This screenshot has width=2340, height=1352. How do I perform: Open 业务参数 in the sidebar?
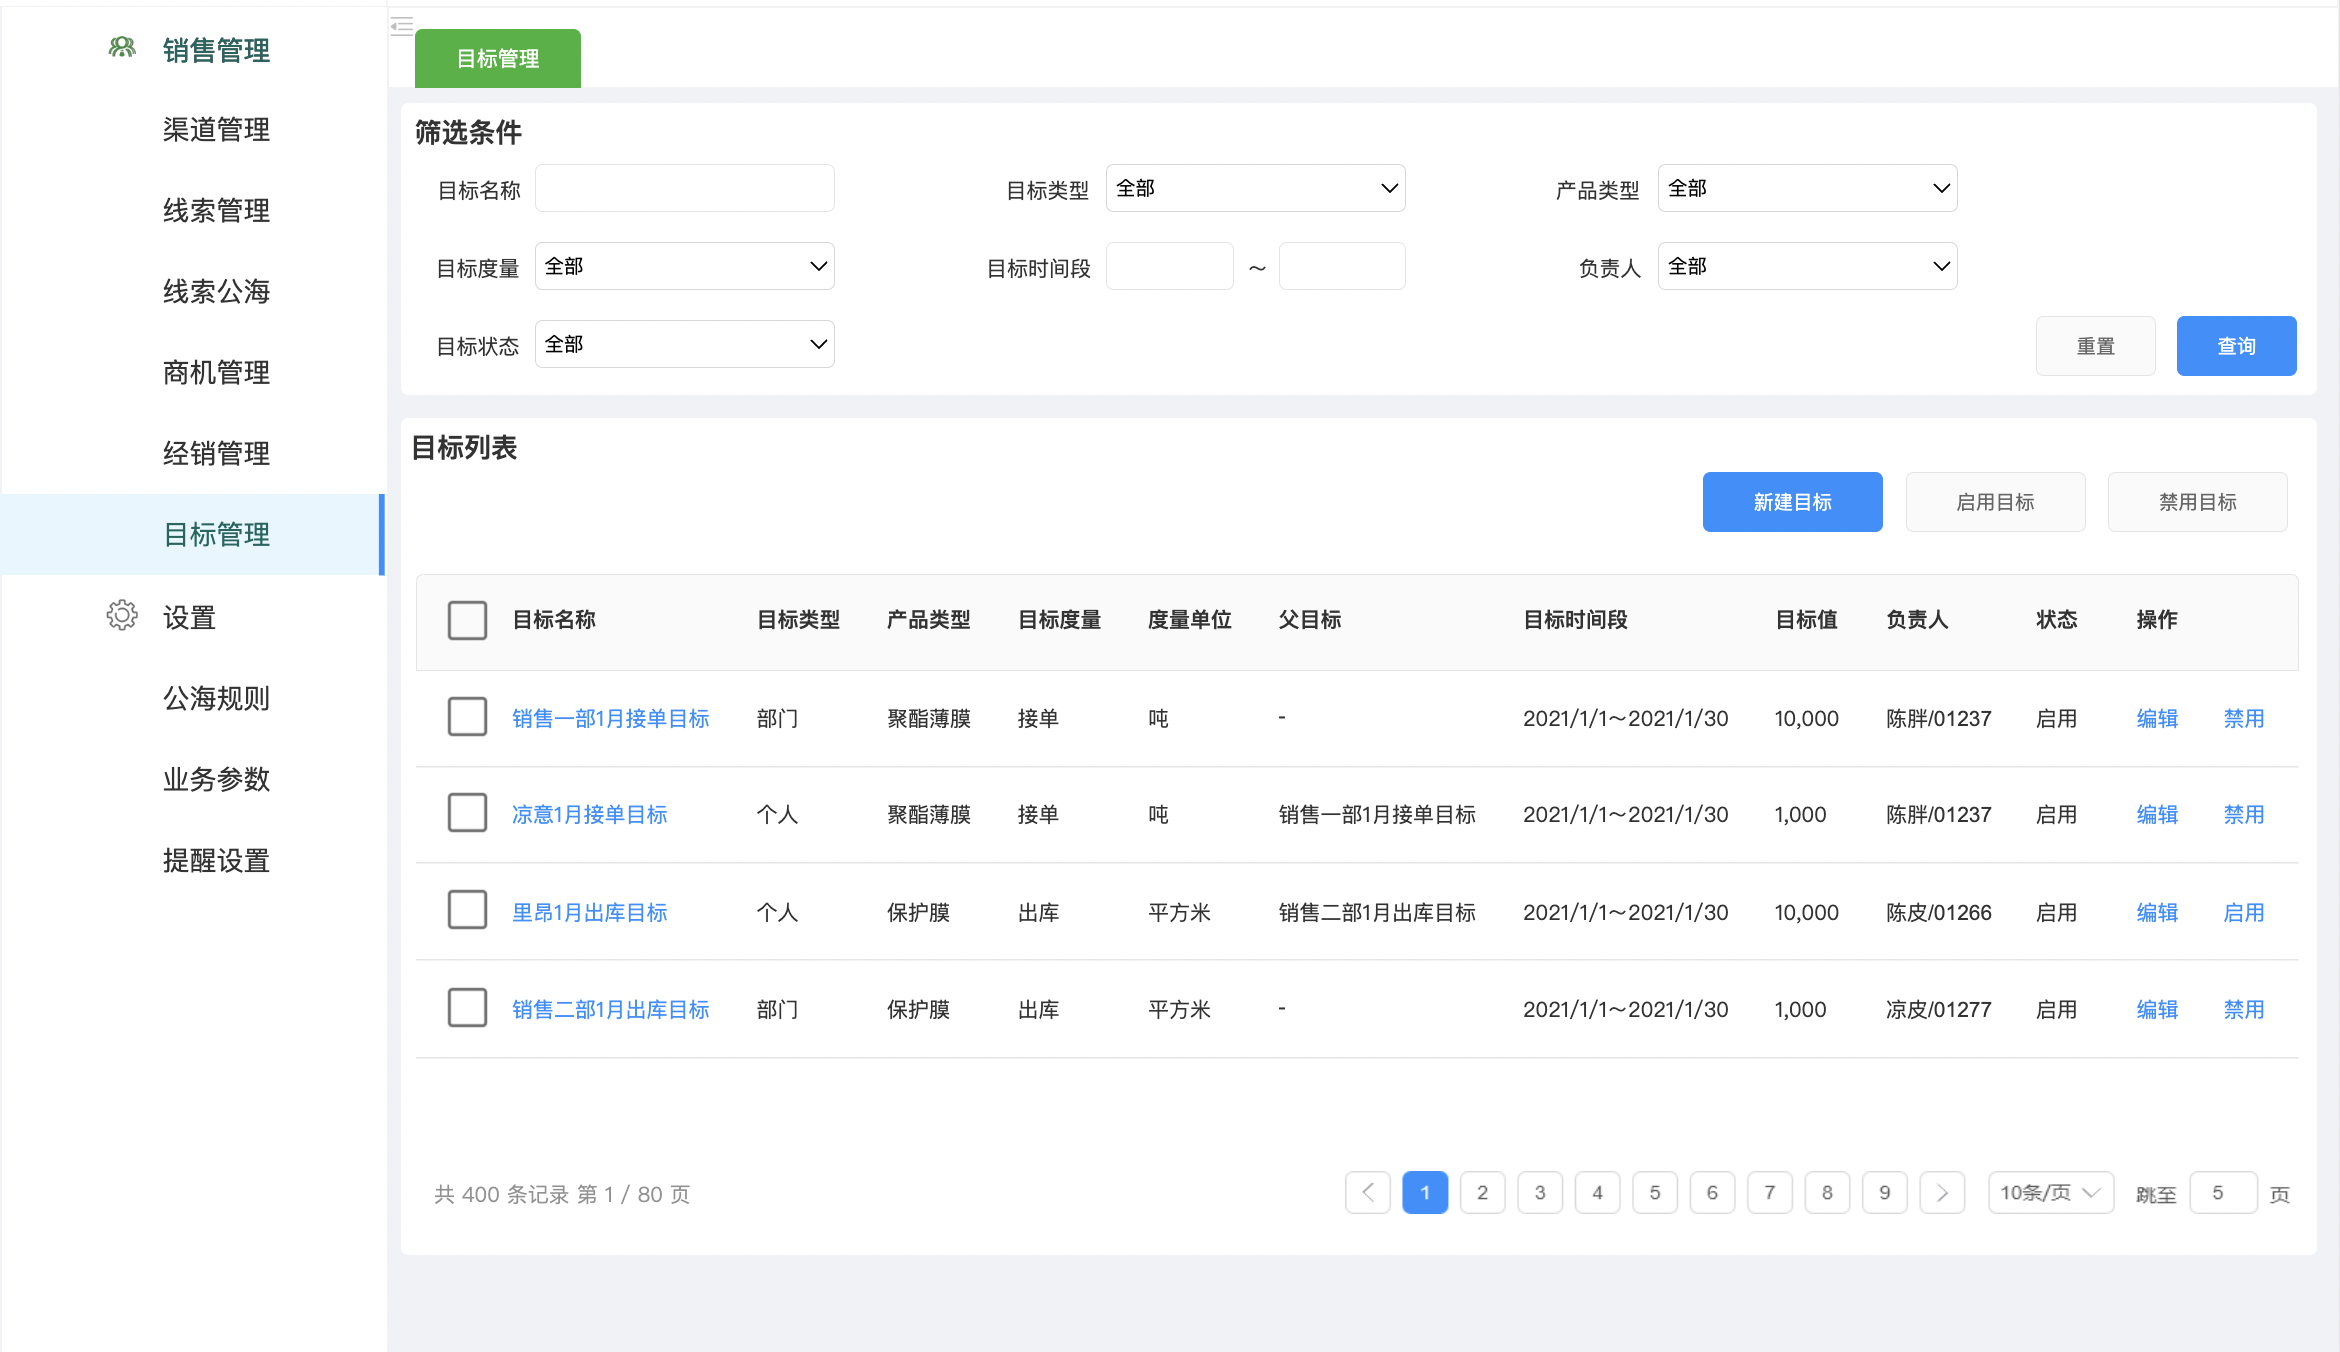(216, 779)
